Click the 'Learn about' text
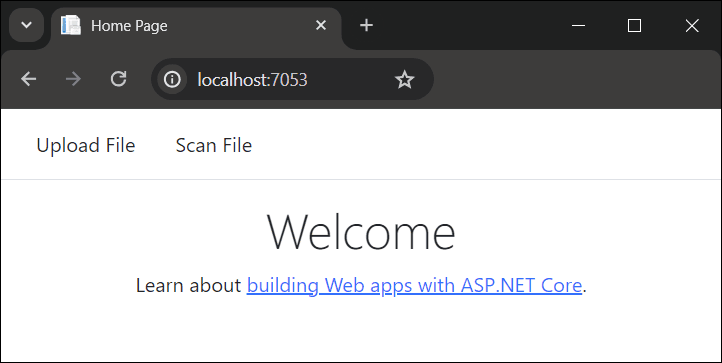The image size is (722, 363). [188, 286]
